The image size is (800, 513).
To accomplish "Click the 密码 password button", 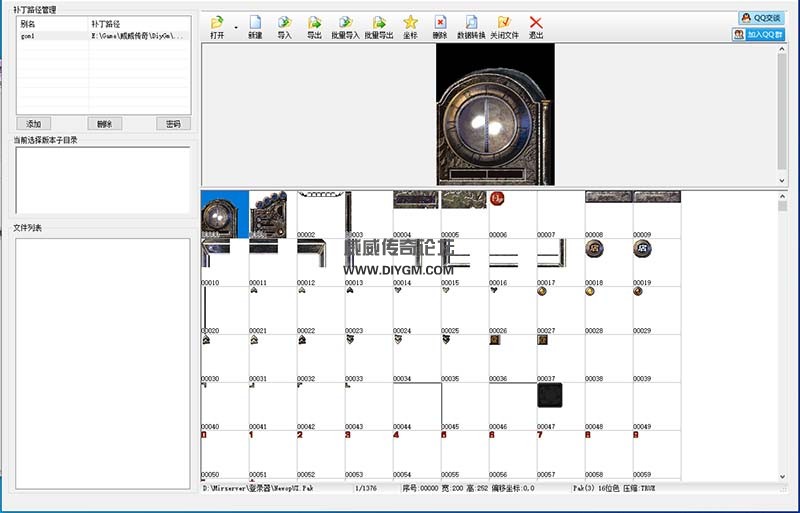I will pos(173,124).
